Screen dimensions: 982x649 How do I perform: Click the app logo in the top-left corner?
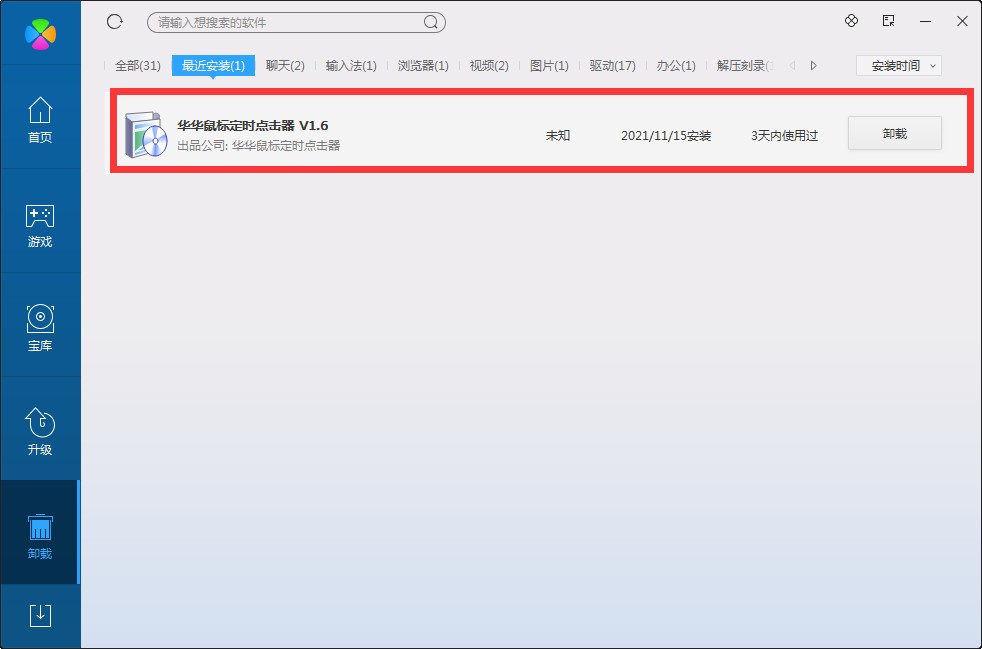(x=39, y=32)
